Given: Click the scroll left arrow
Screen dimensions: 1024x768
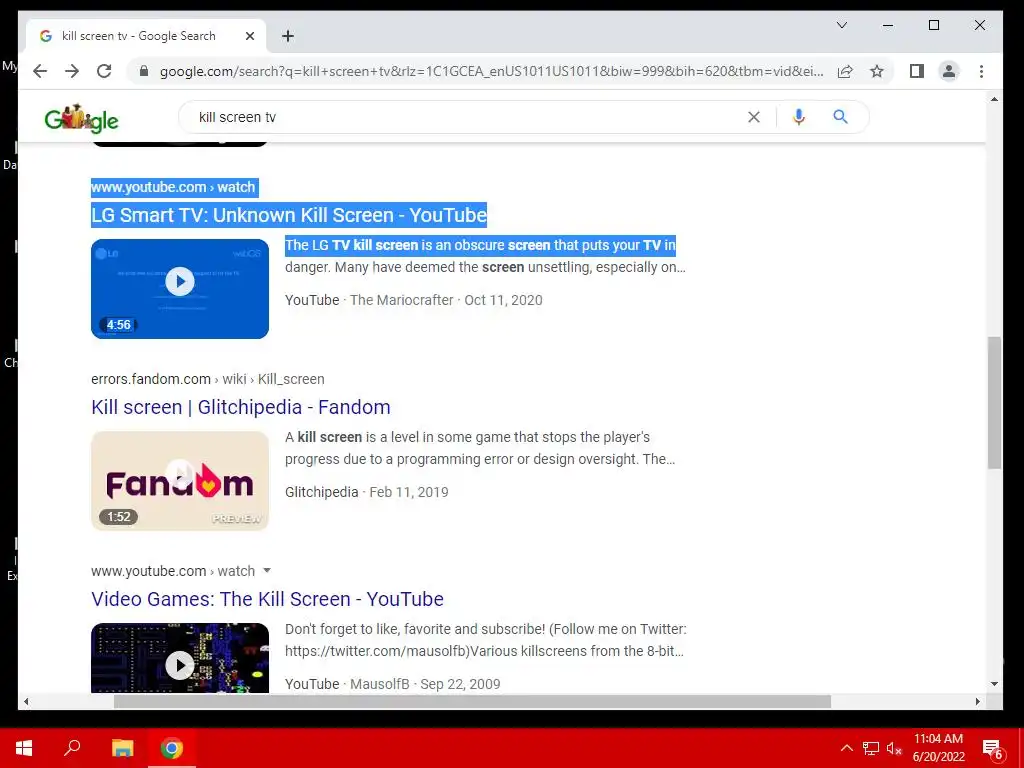Looking at the screenshot, I should [x=26, y=701].
